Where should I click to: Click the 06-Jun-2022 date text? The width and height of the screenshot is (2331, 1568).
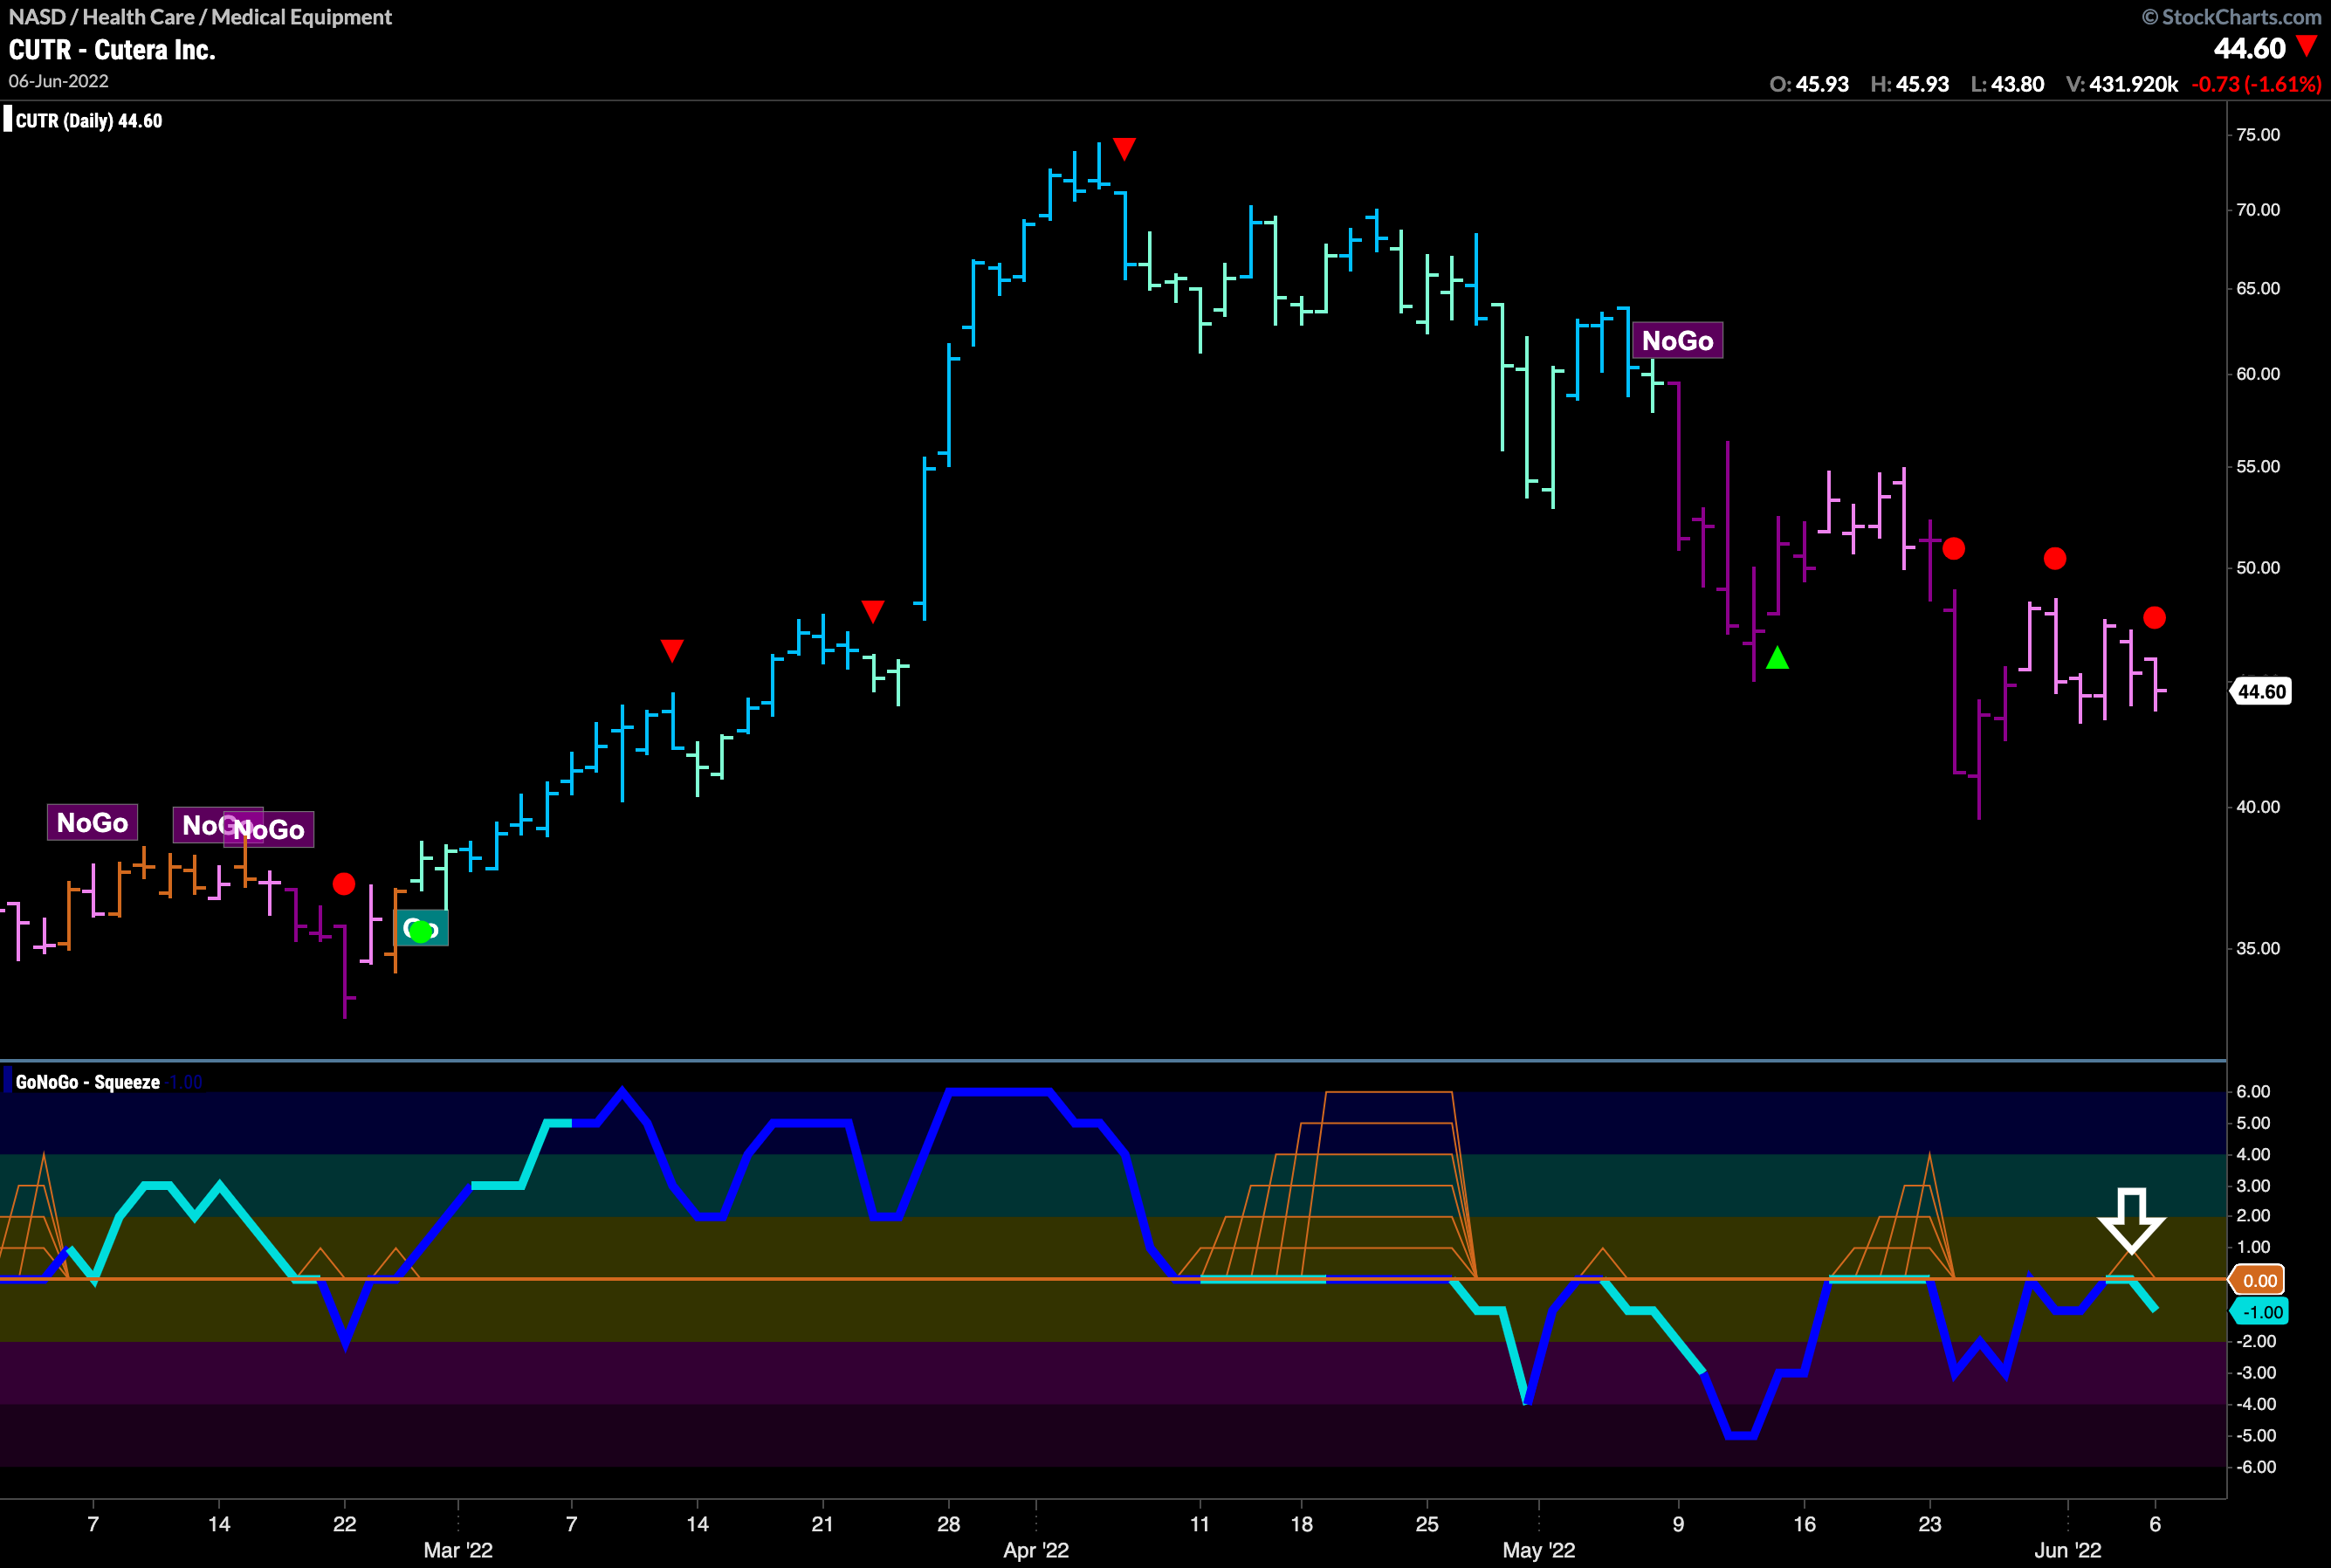point(58,81)
